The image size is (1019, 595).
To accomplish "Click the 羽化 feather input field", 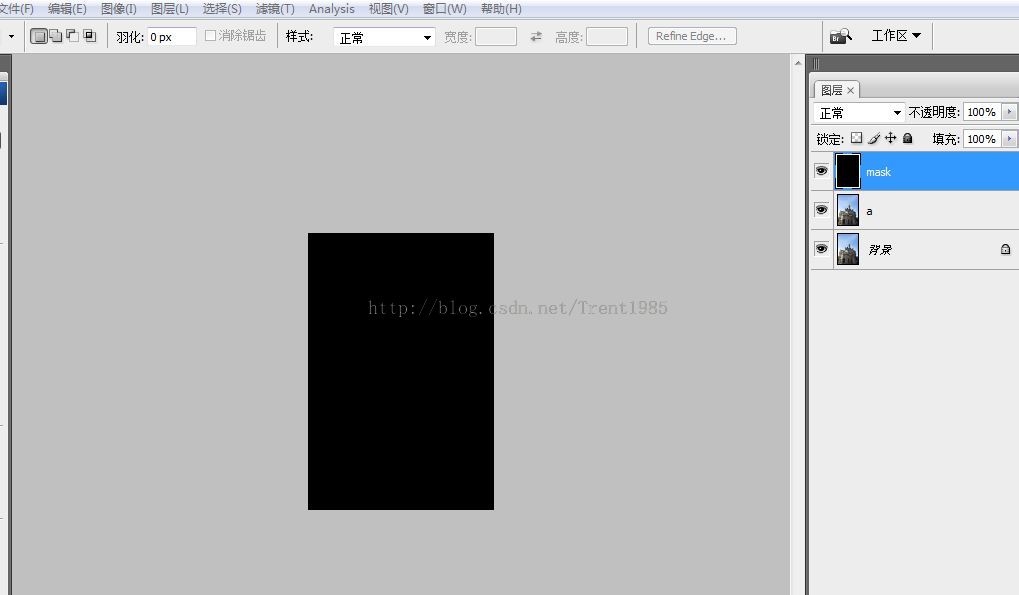I will tap(172, 37).
